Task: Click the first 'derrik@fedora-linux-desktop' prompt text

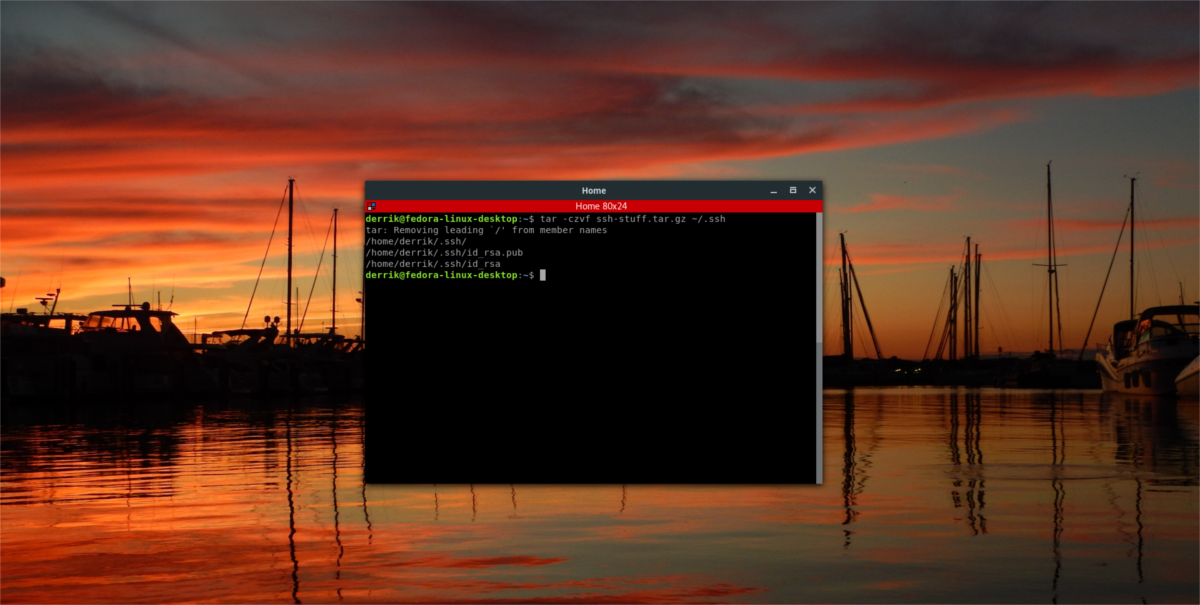Action: pyautogui.click(x=442, y=219)
